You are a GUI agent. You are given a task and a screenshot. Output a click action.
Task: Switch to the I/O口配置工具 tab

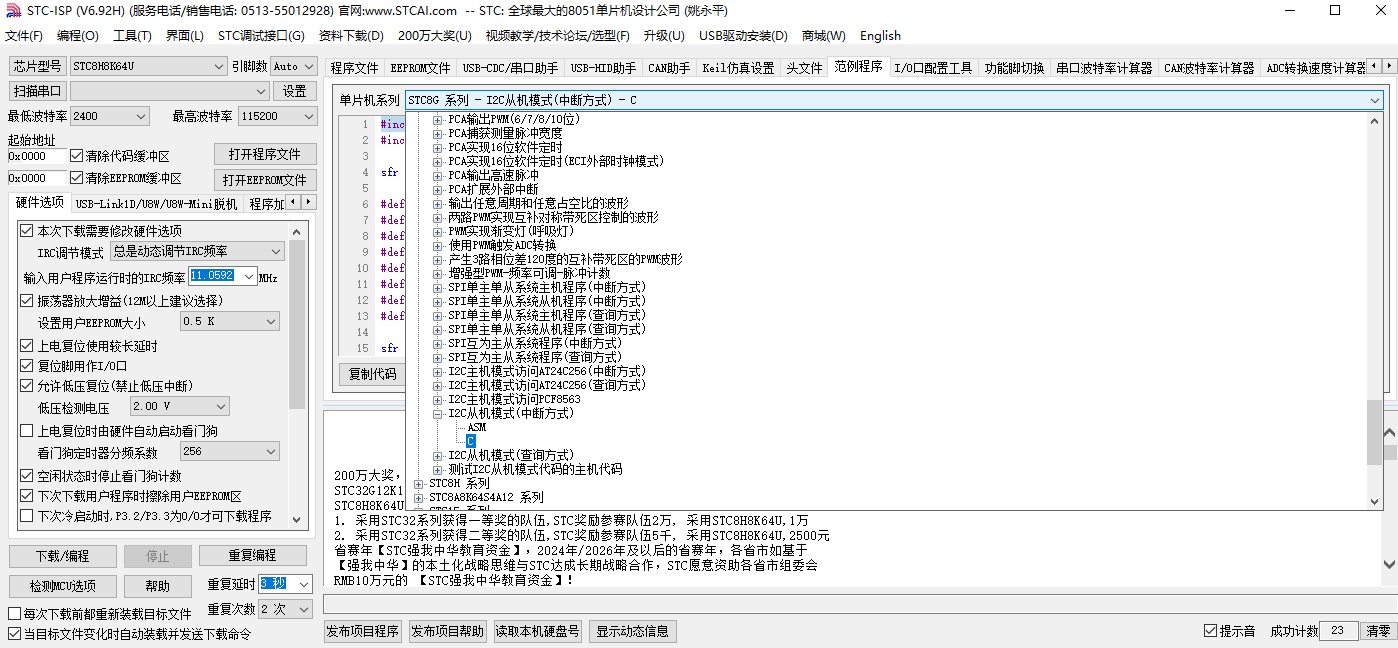click(933, 68)
